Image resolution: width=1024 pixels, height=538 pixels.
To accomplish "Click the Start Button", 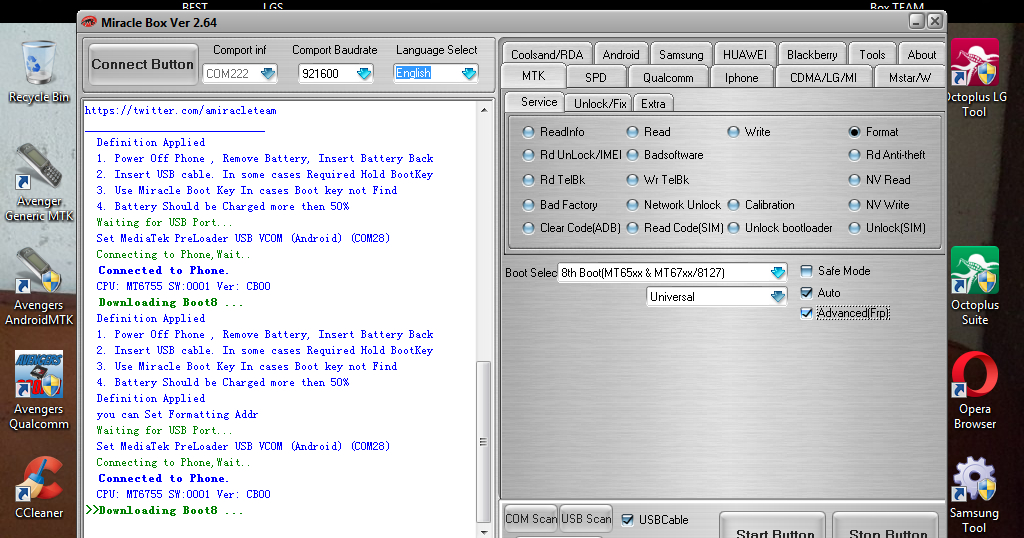I will pyautogui.click(x=775, y=526).
